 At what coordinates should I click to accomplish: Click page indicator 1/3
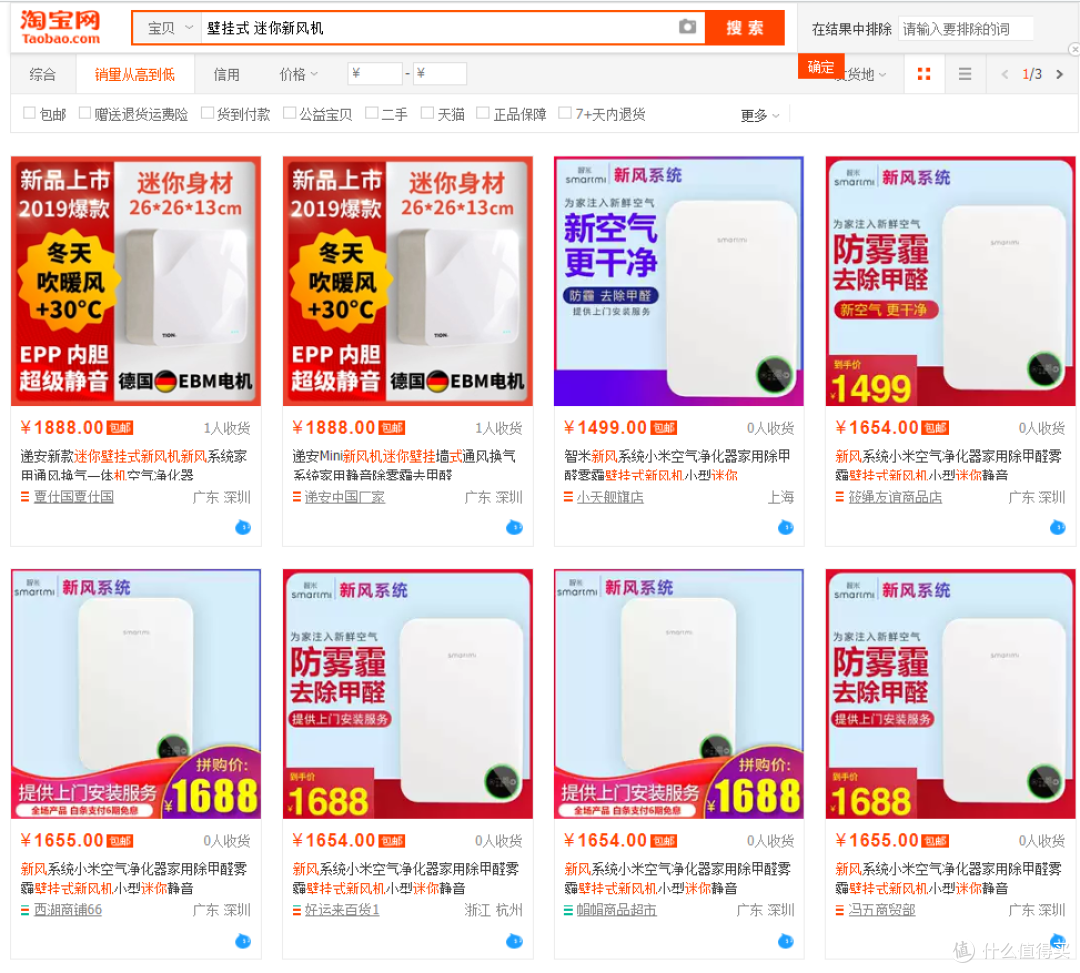click(x=1032, y=74)
